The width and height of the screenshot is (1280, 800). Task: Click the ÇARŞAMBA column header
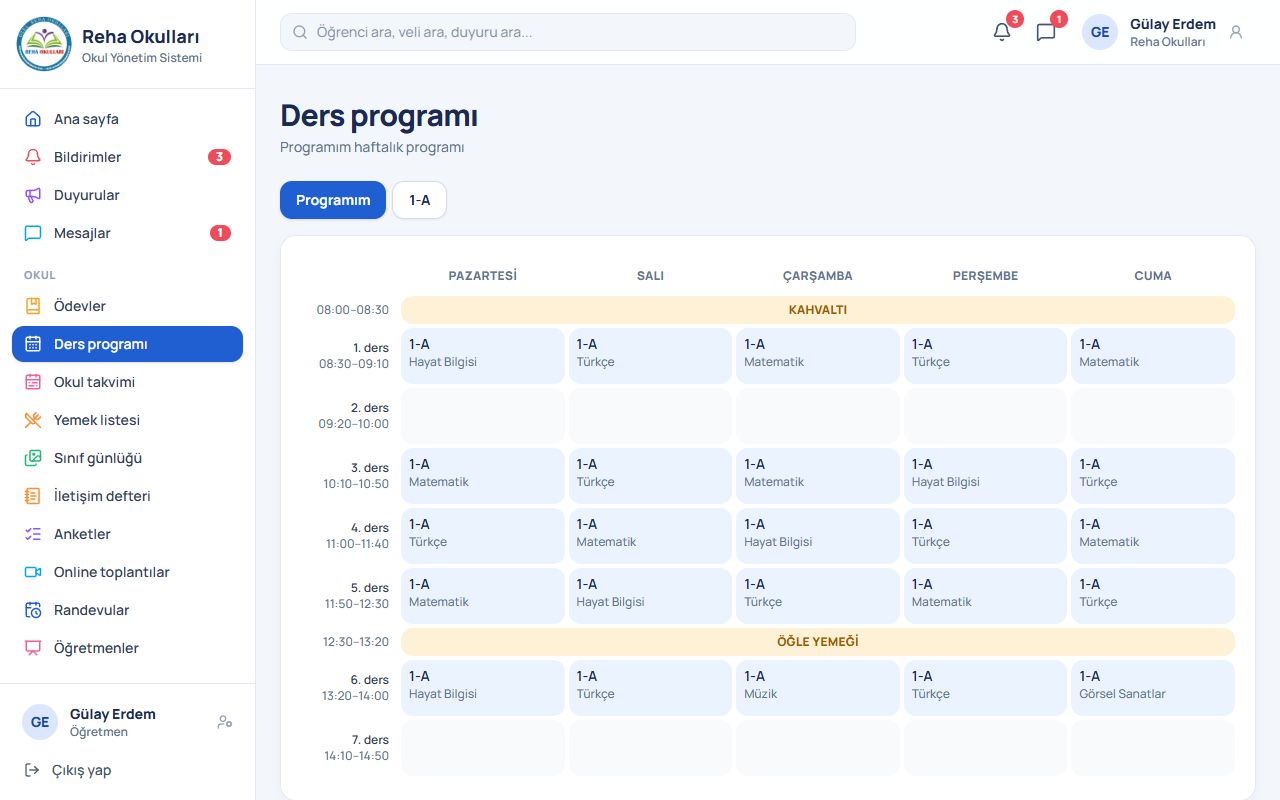coord(818,276)
